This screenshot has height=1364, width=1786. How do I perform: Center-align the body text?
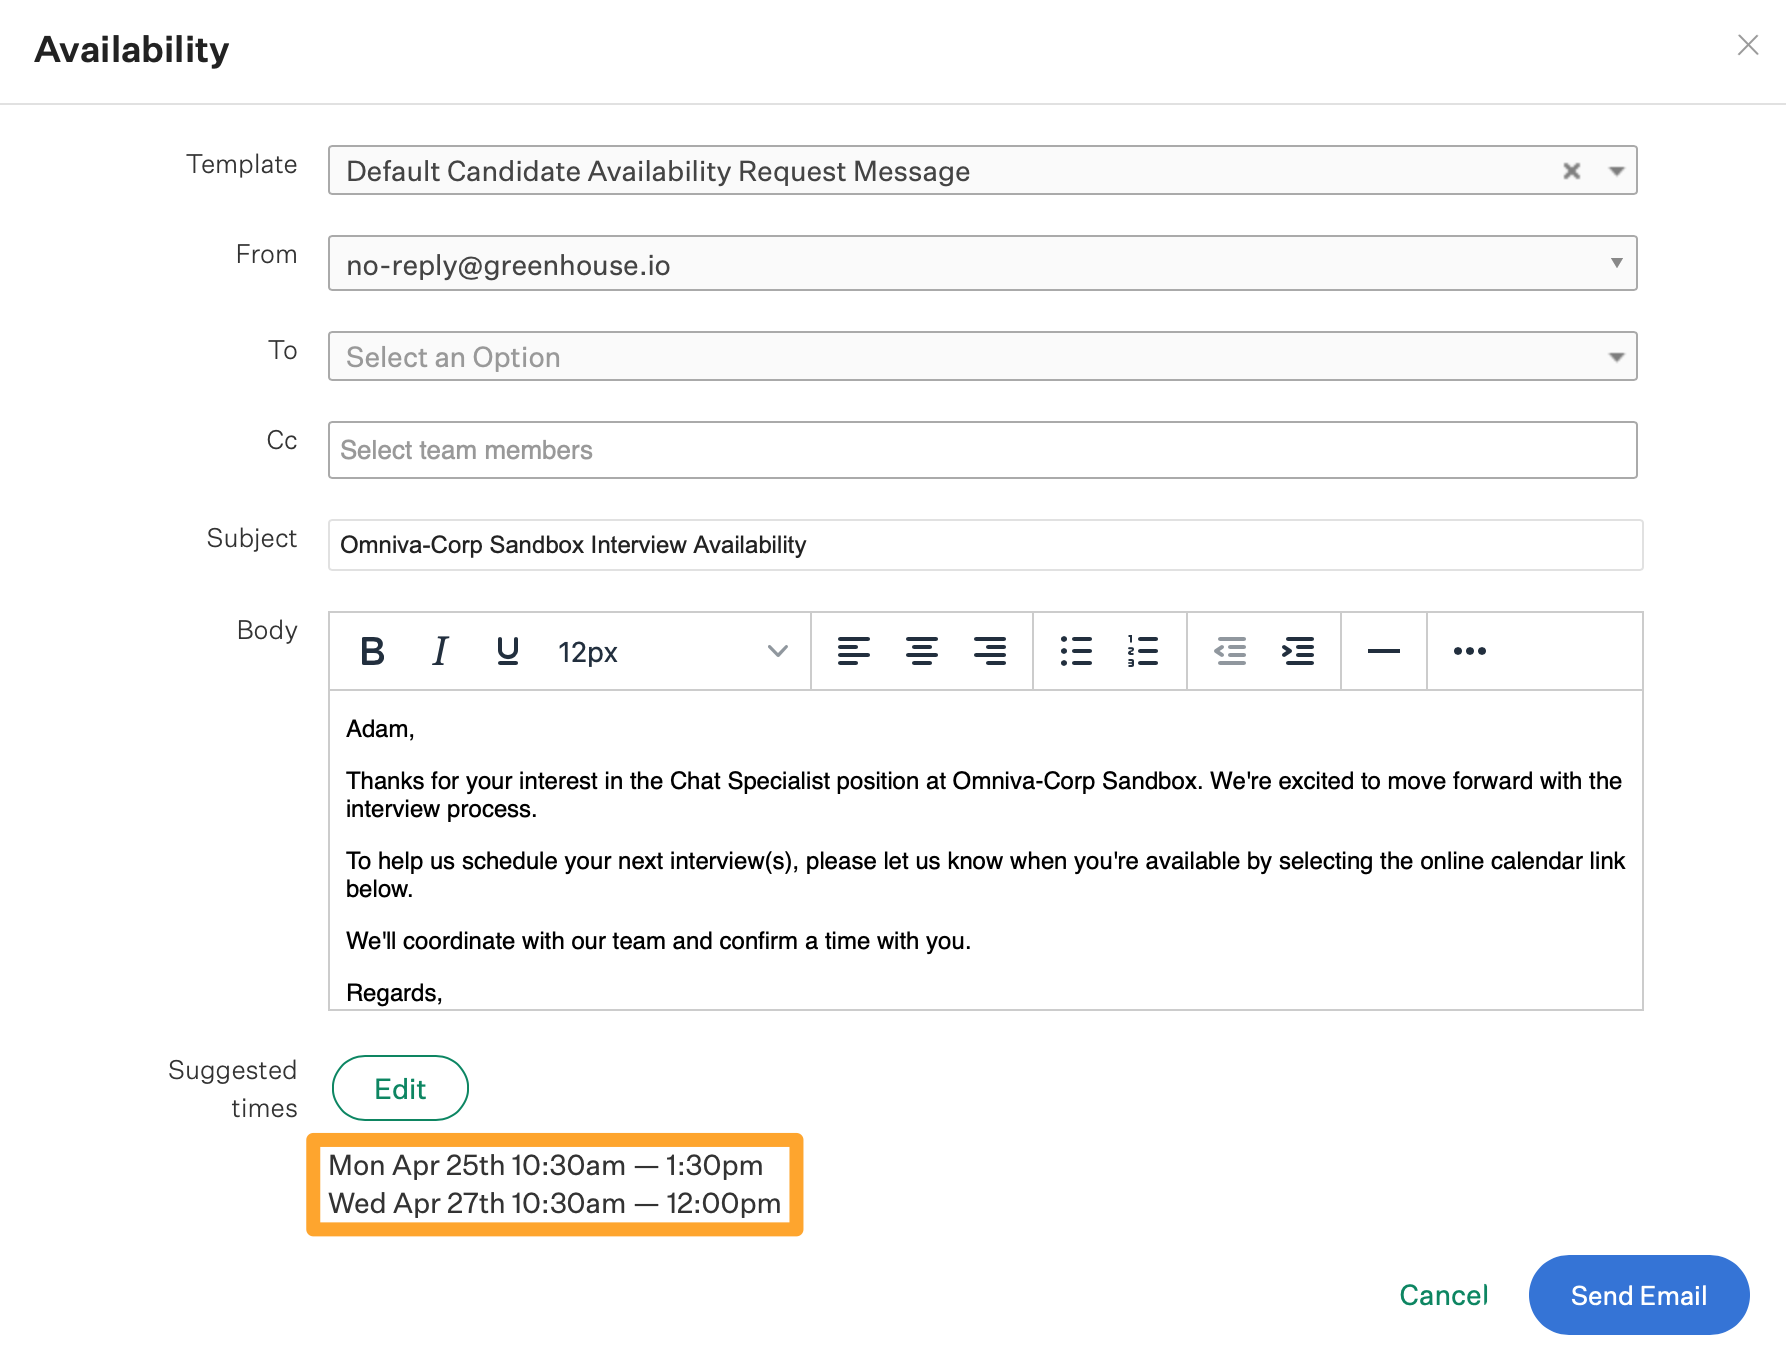[922, 651]
